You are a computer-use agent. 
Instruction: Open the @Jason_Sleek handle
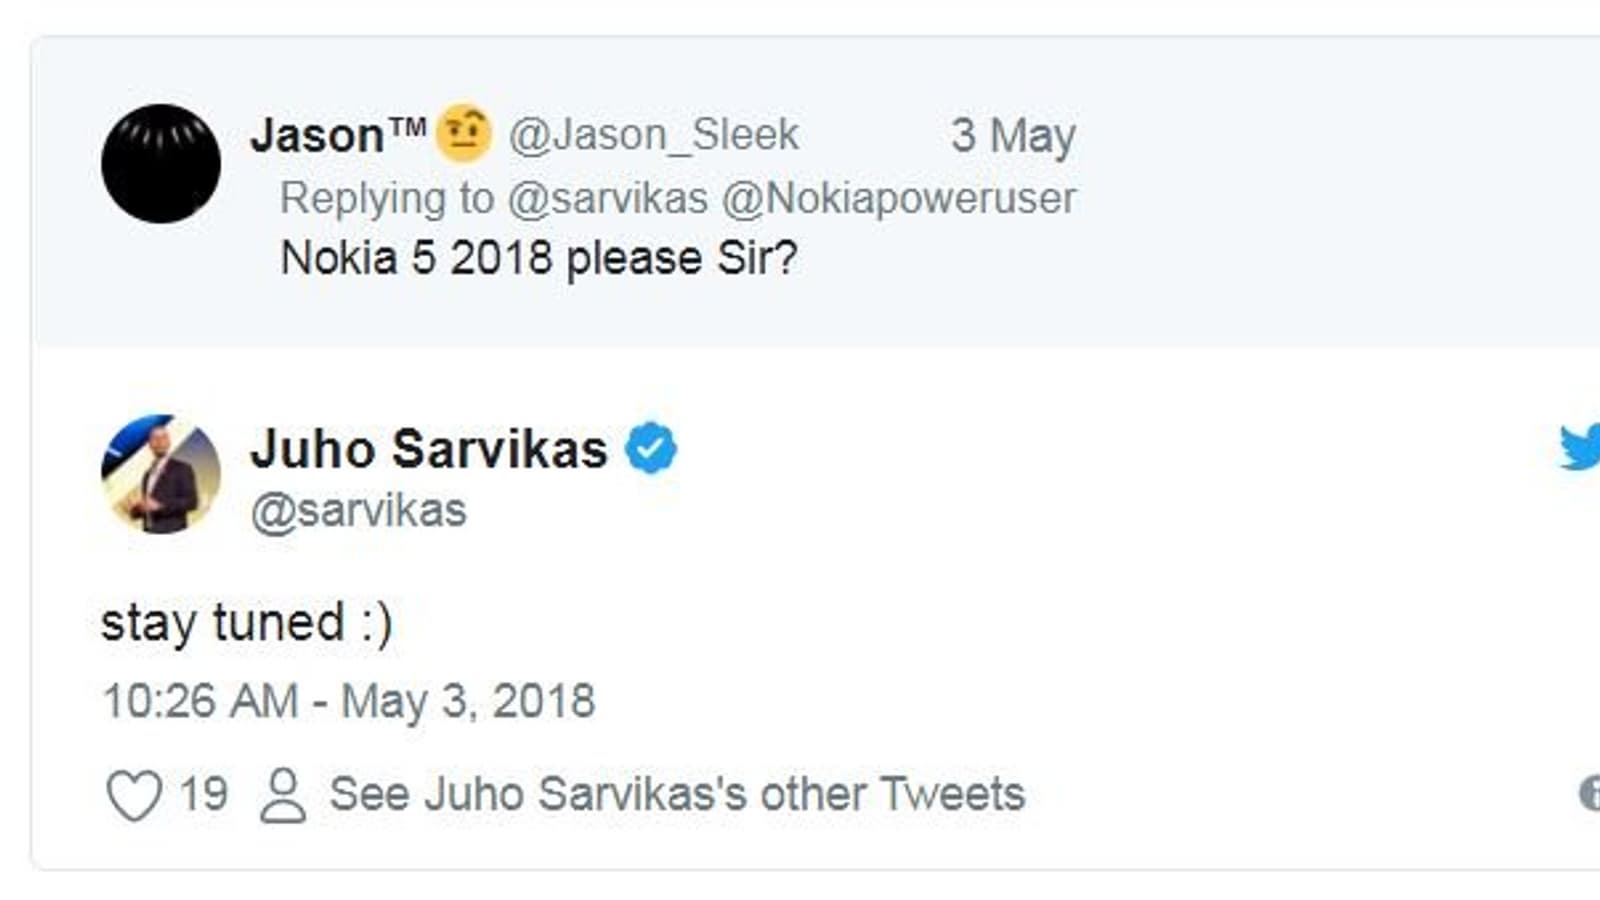click(653, 135)
